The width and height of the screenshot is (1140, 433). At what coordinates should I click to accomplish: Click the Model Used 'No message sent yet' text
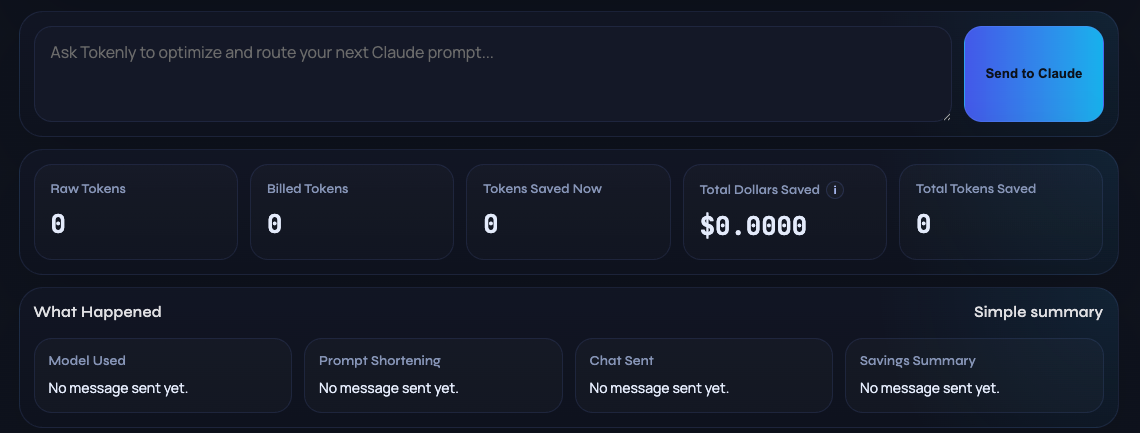[x=118, y=388]
